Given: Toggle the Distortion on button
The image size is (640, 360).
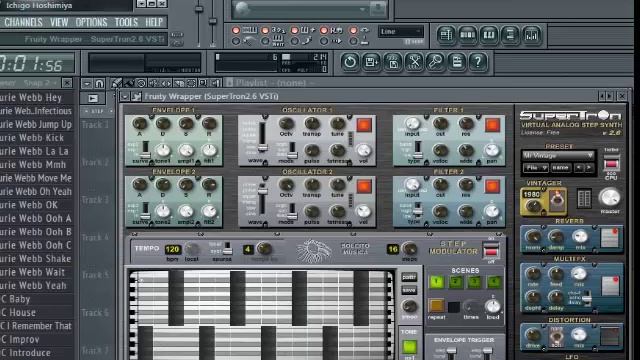Looking at the screenshot, I should 610,337.
